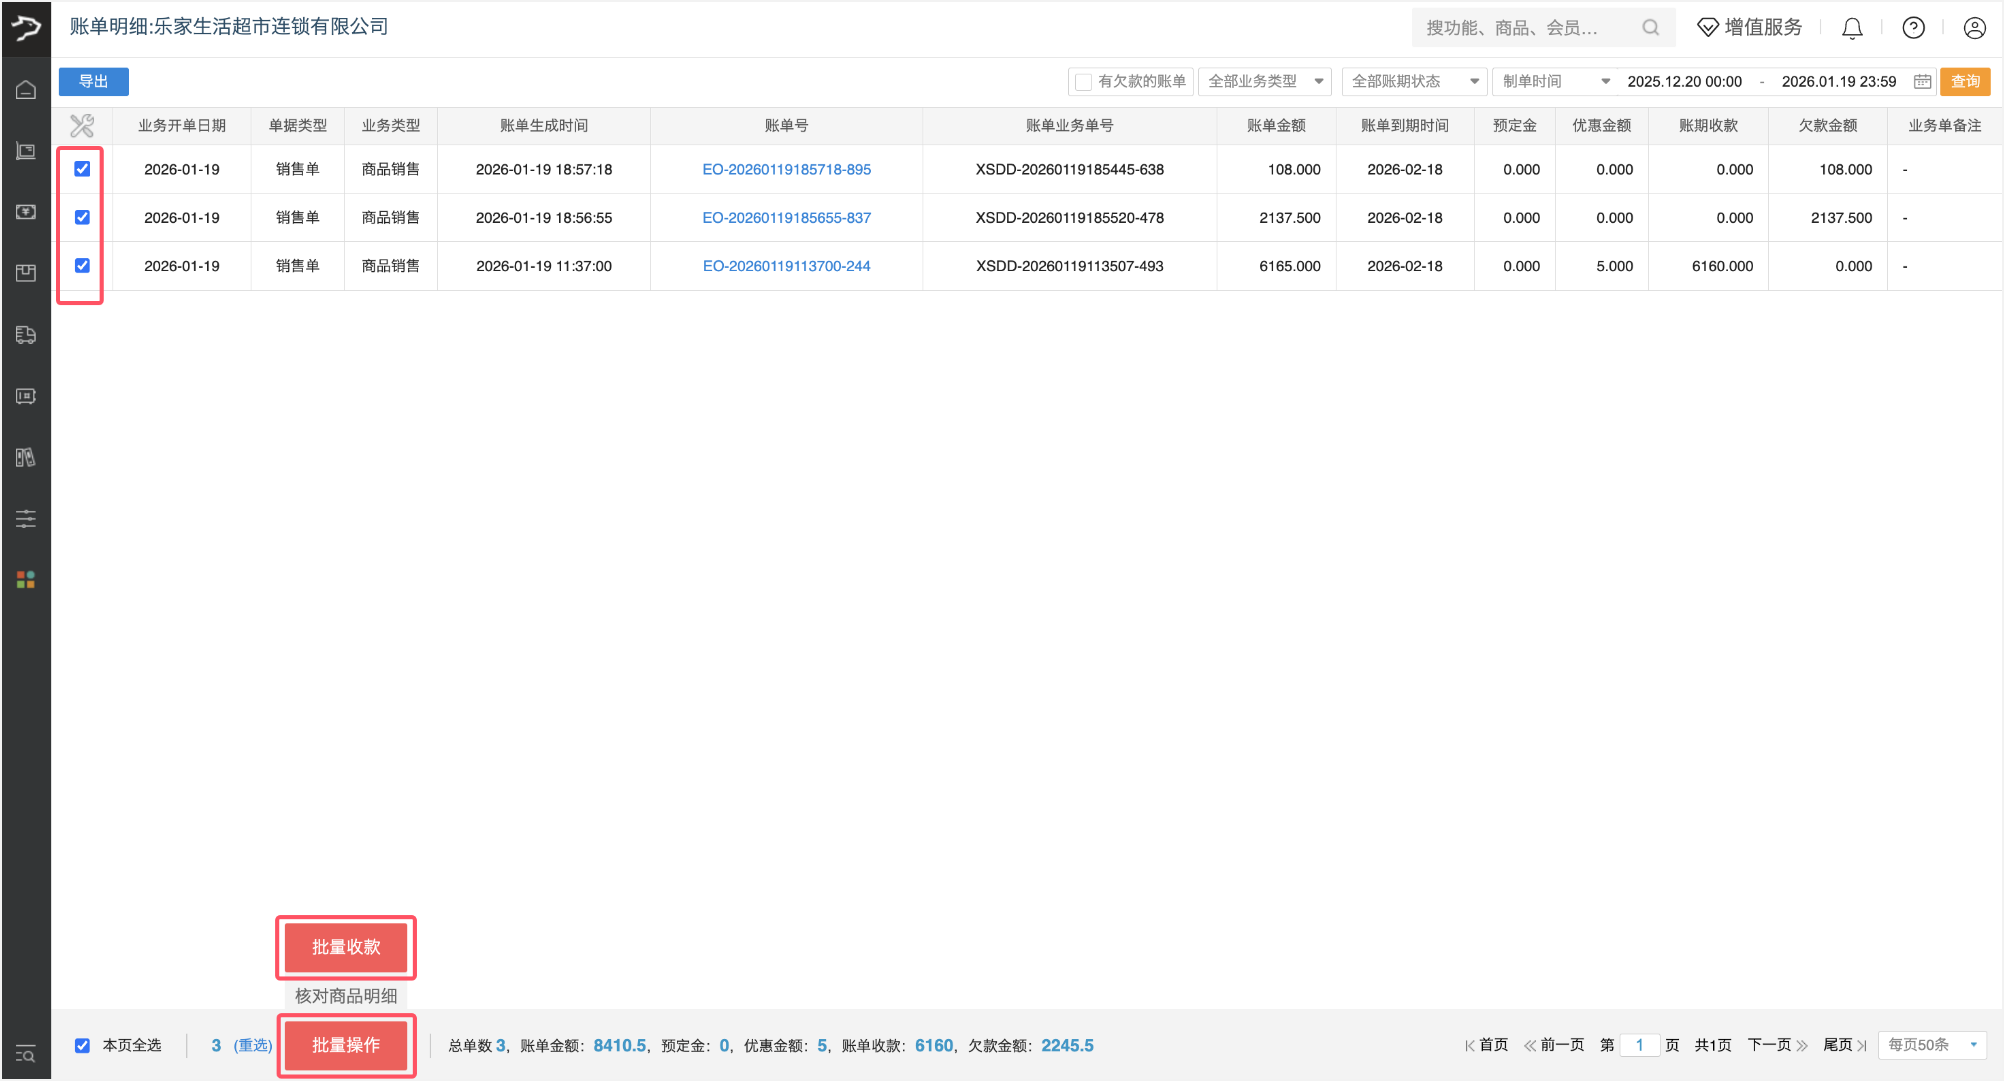Click the page number input field
The image size is (2005, 1082).
(x=1639, y=1045)
